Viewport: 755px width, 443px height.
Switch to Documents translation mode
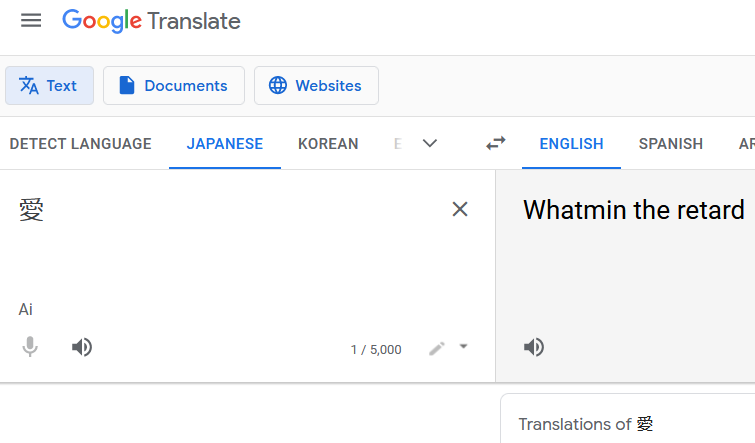174,86
